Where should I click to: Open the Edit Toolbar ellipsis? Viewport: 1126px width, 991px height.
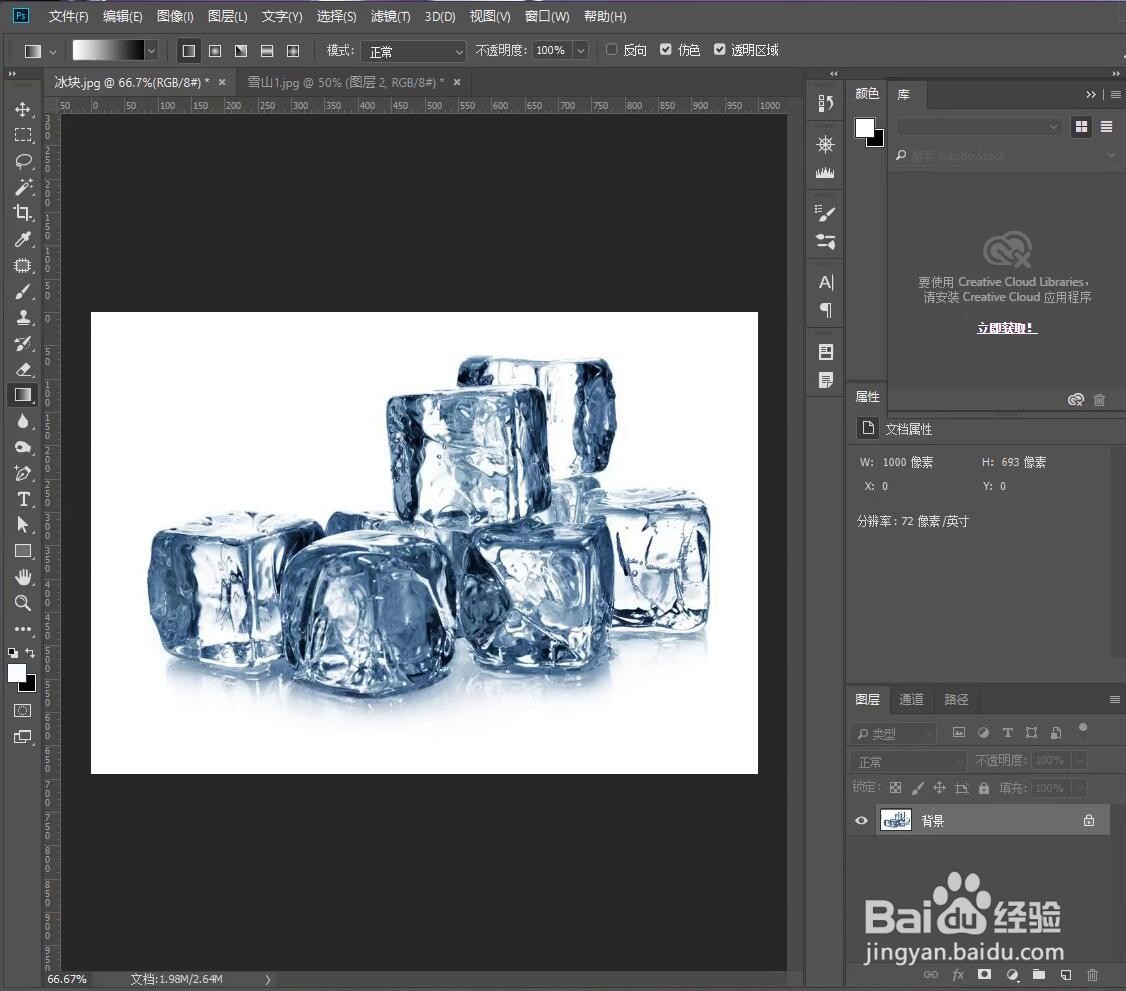(23, 629)
